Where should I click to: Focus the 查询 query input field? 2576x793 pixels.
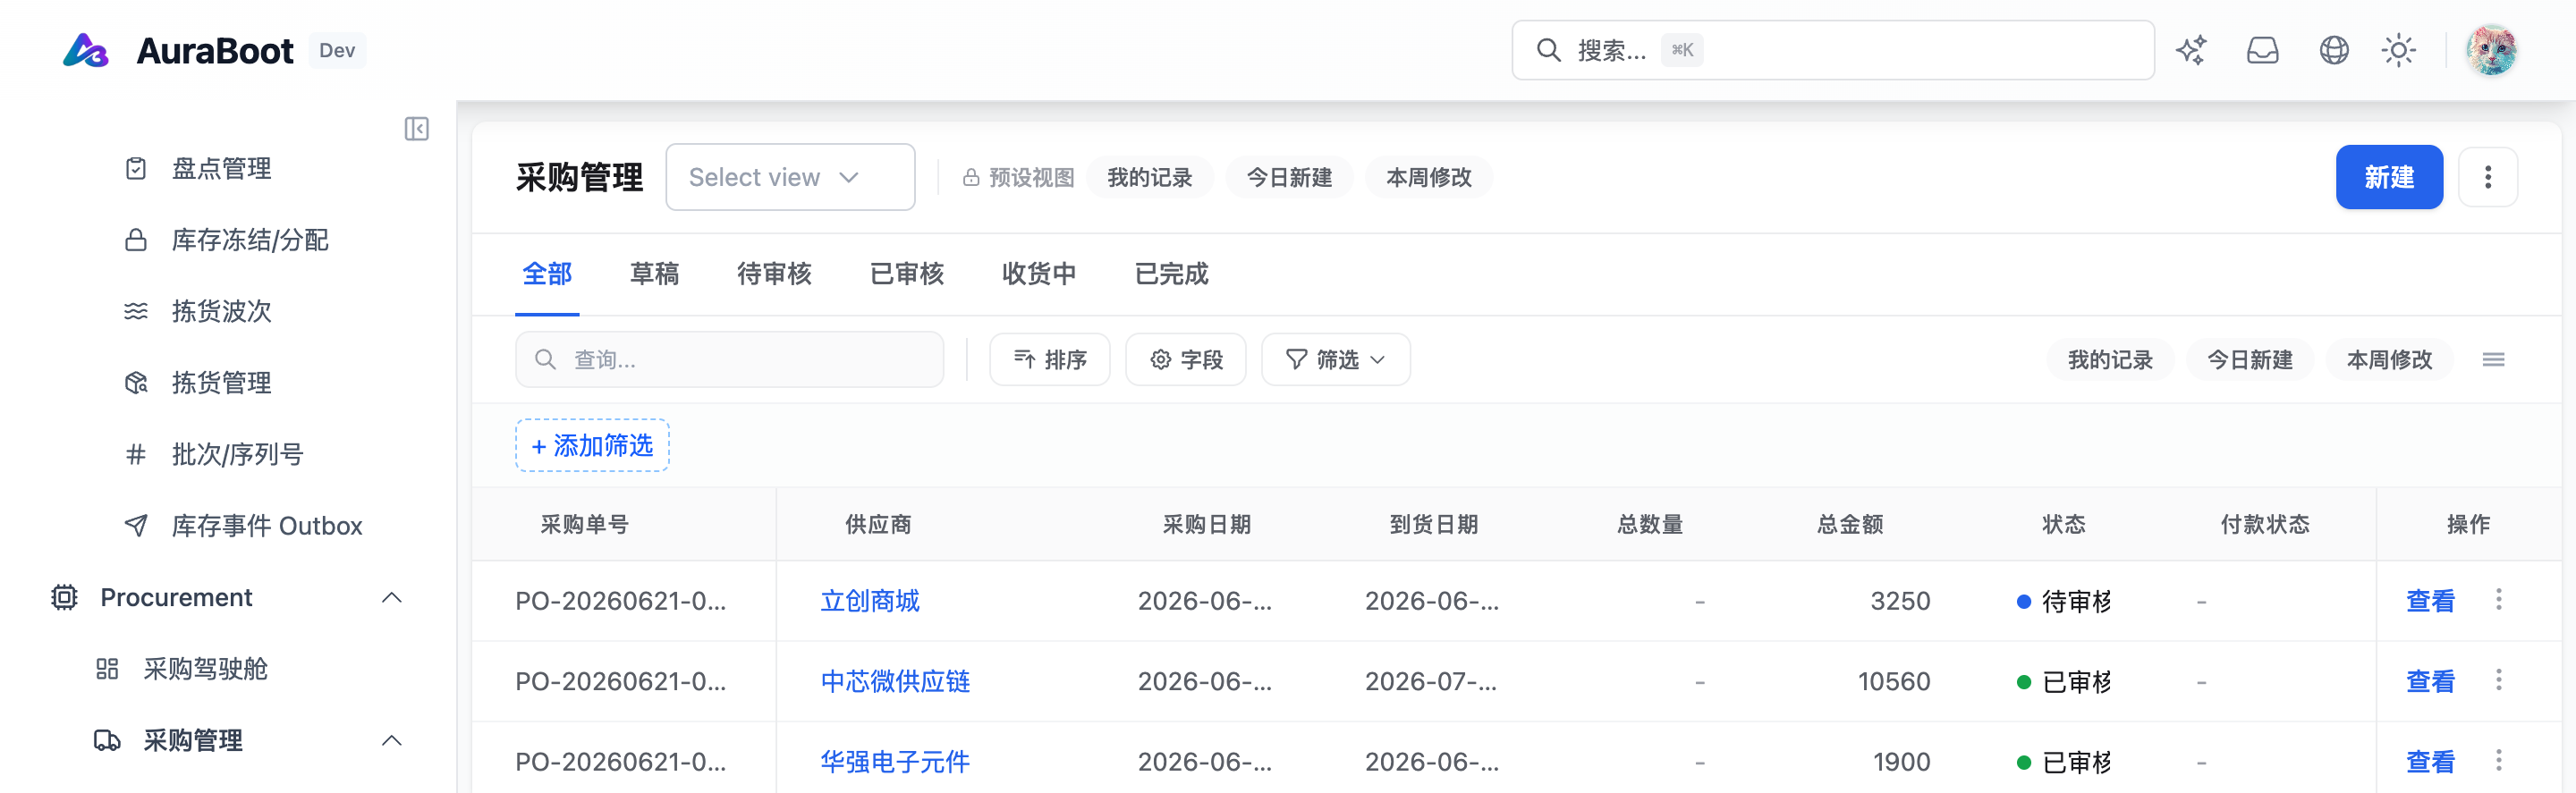(729, 359)
